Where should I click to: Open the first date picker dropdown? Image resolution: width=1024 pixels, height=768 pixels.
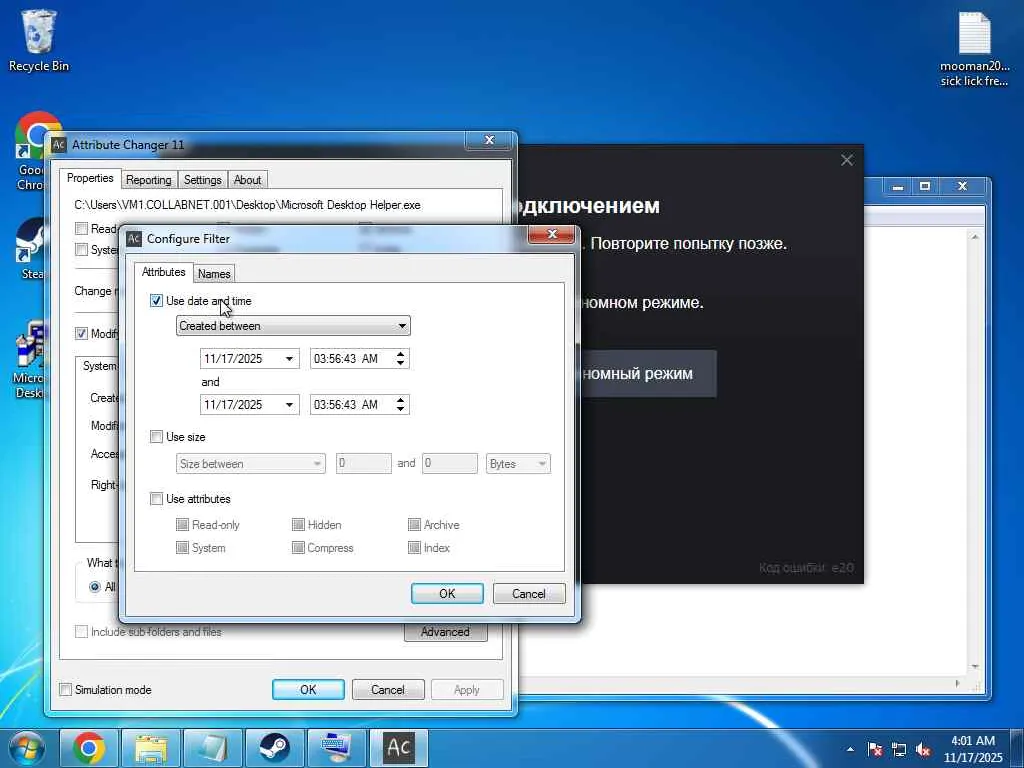point(289,359)
